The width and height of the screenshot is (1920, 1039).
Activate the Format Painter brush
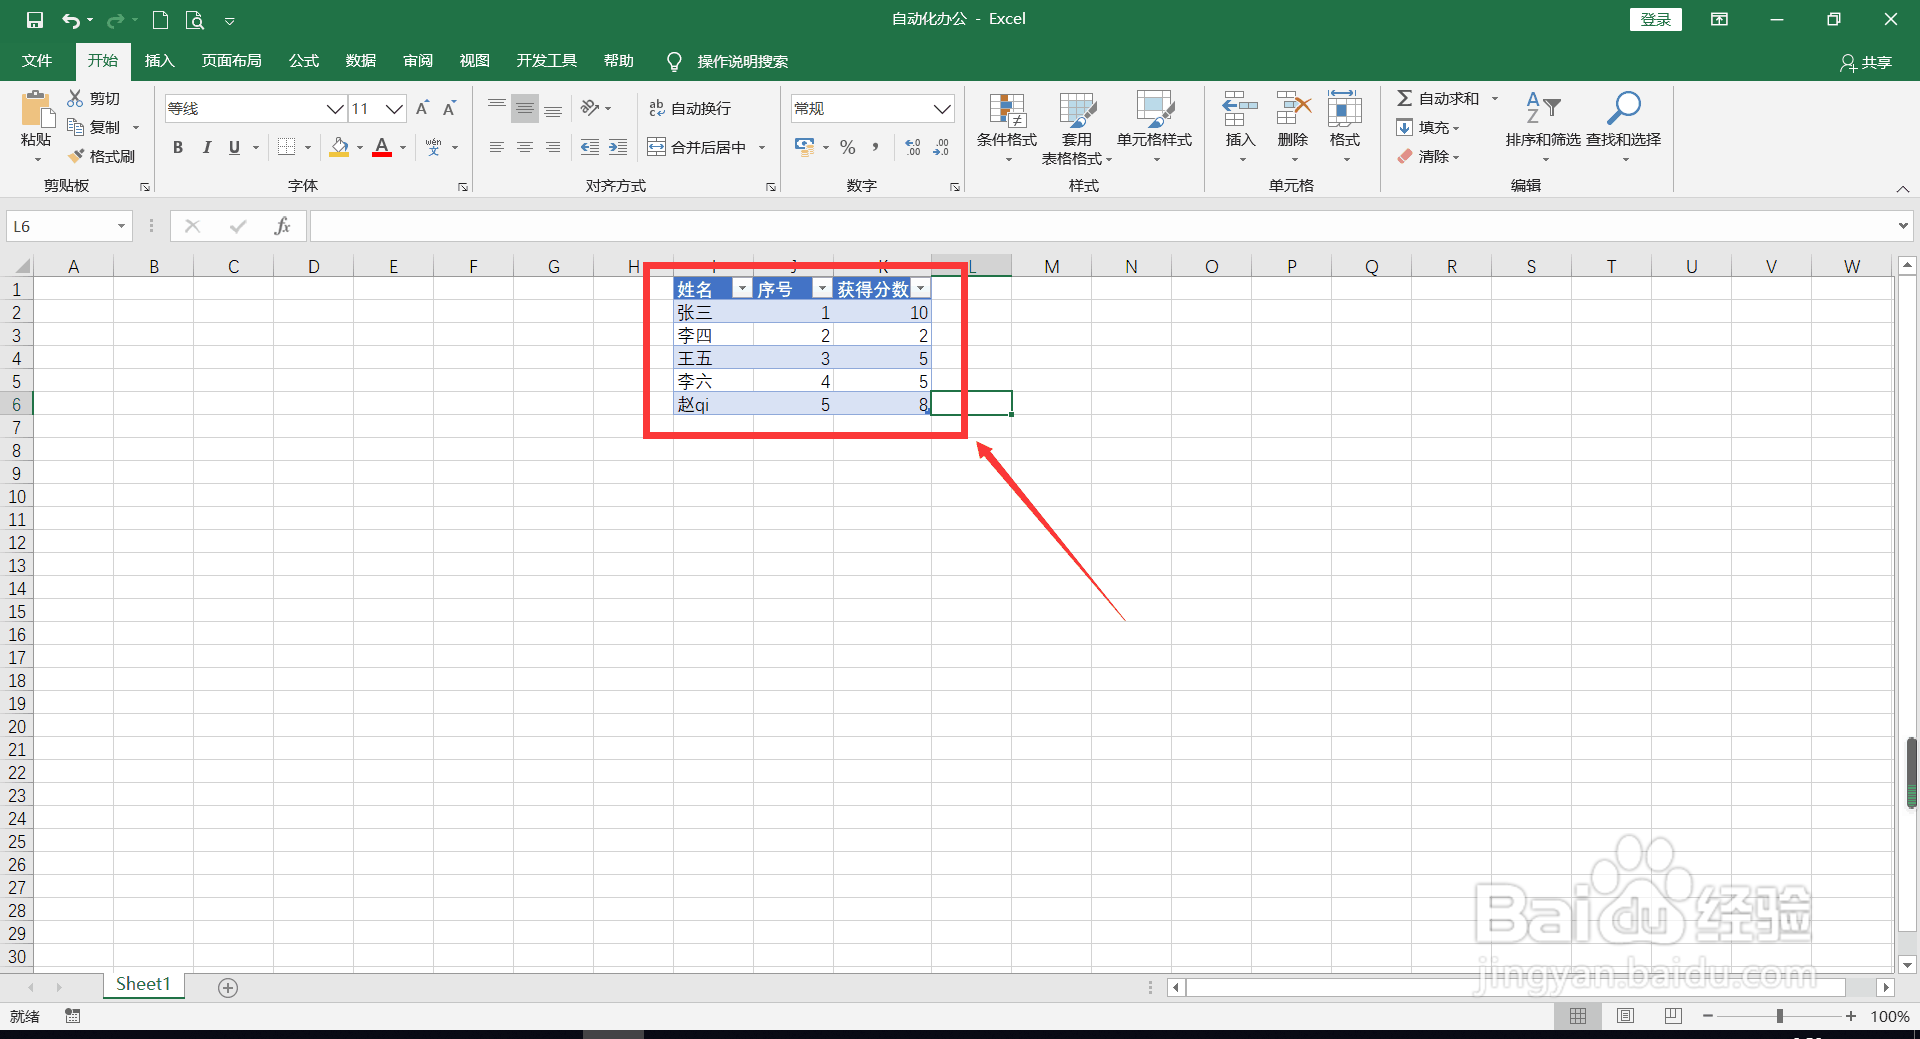pyautogui.click(x=101, y=156)
